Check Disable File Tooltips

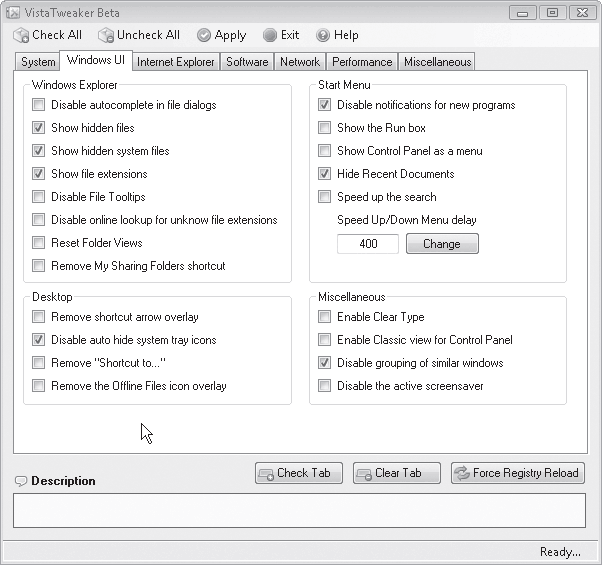38,197
